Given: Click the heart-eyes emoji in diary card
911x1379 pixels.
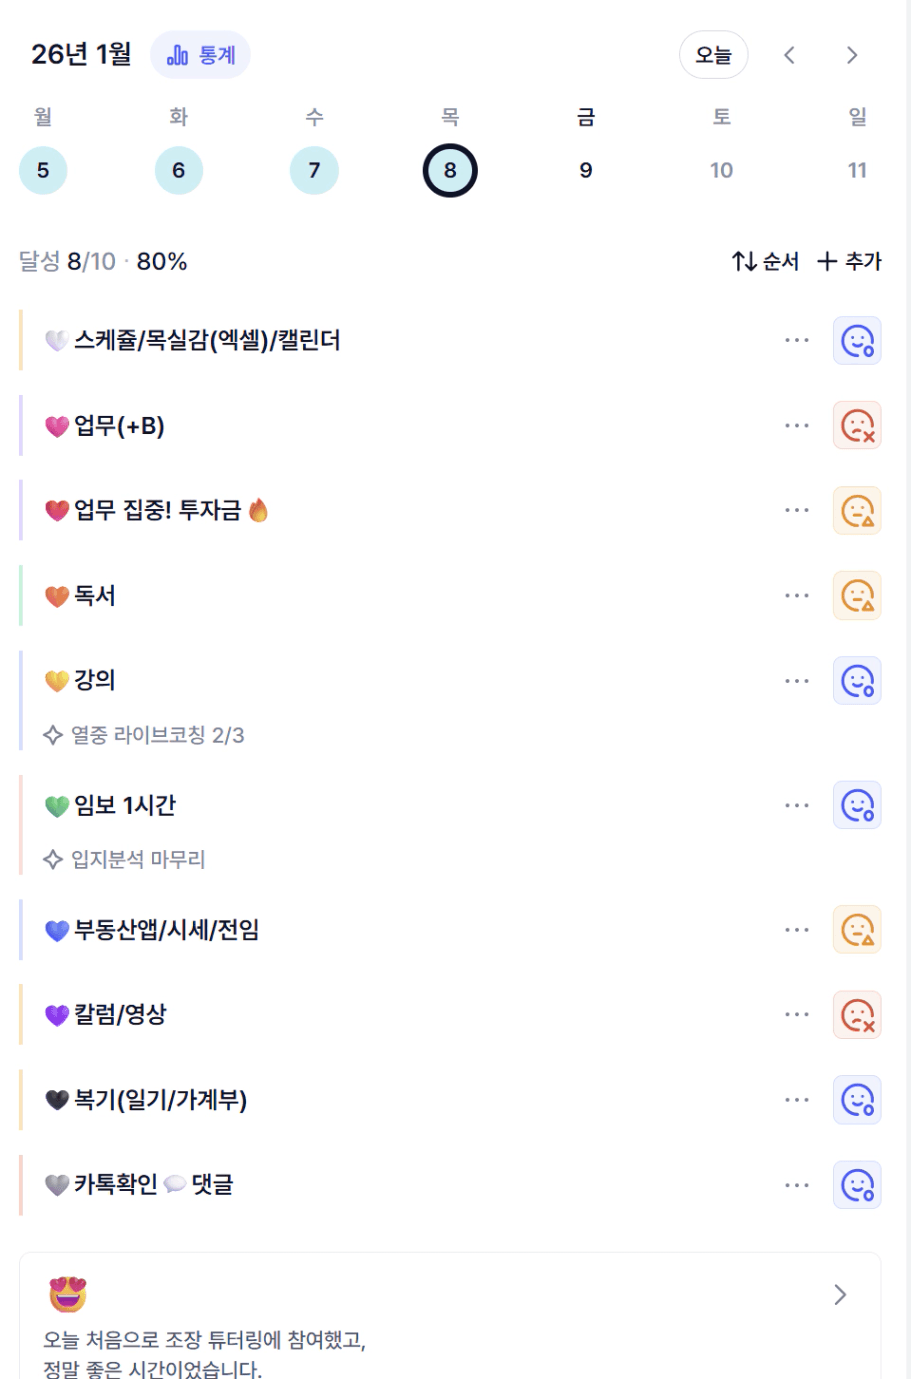Looking at the screenshot, I should [x=68, y=1294].
